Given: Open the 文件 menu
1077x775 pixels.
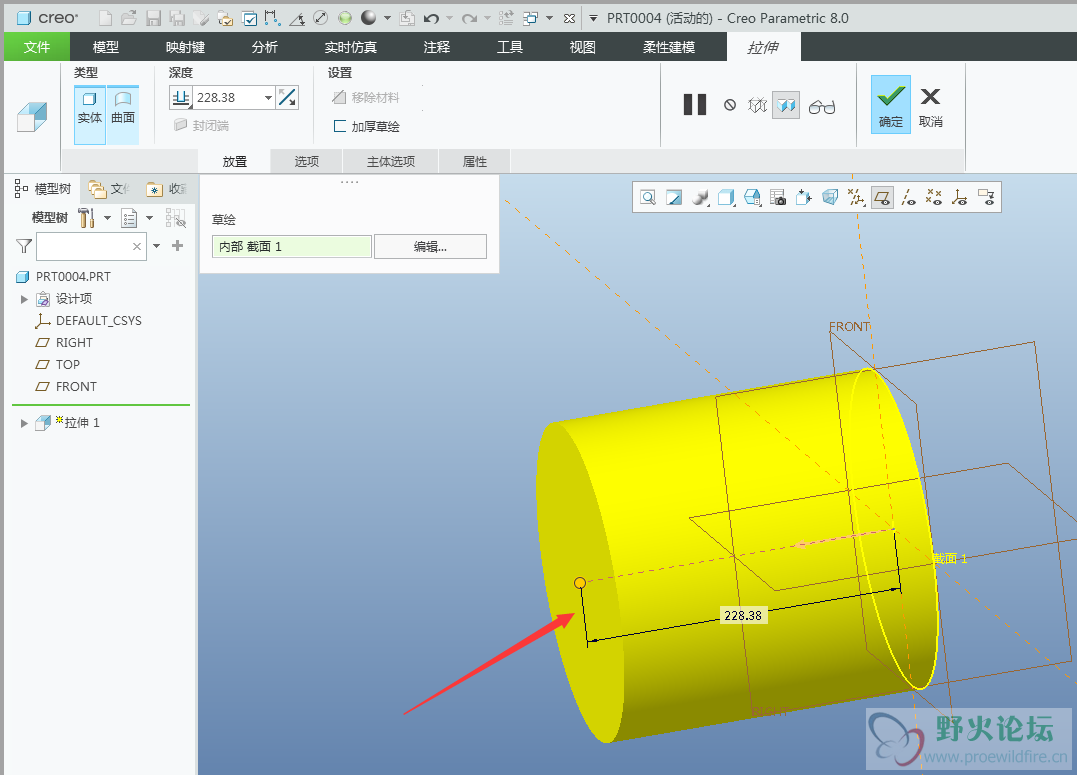Looking at the screenshot, I should tap(36, 47).
